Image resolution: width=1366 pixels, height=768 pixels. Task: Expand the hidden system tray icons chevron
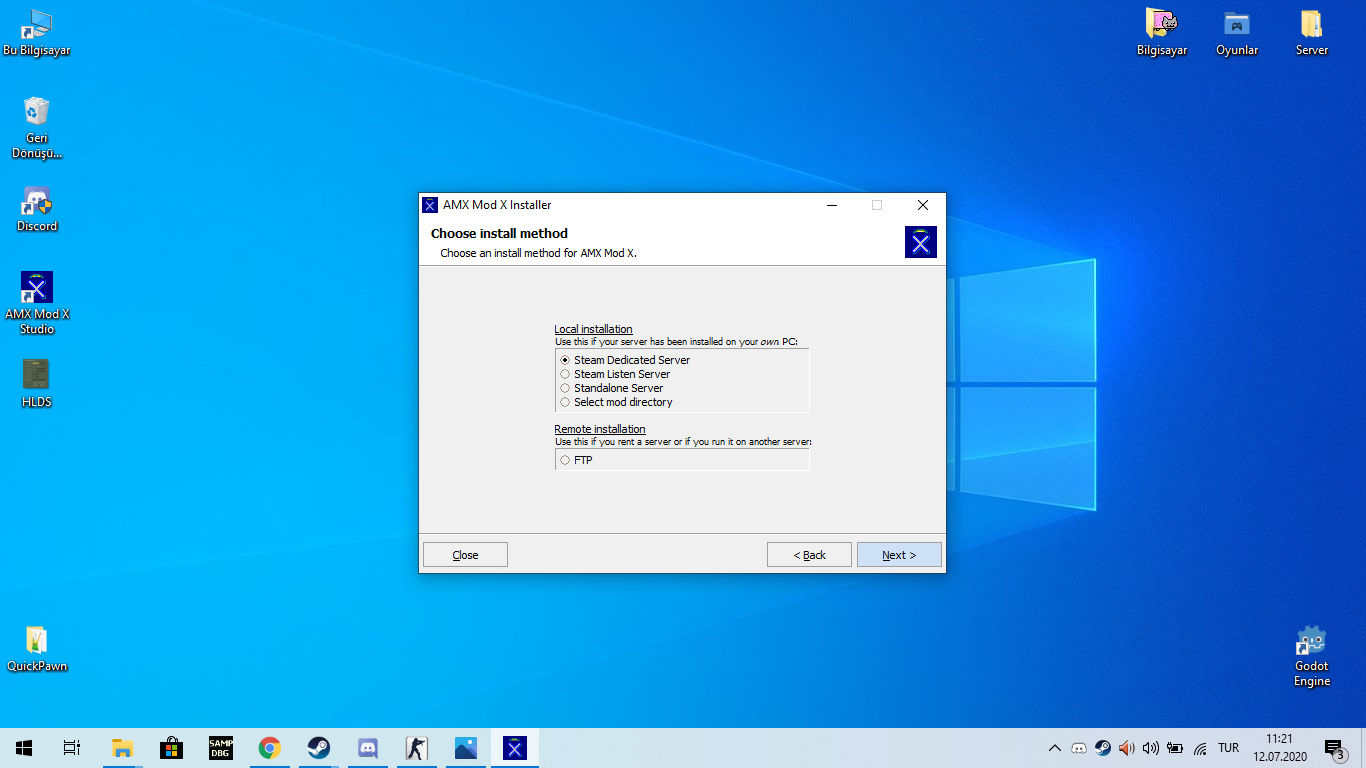click(1054, 748)
